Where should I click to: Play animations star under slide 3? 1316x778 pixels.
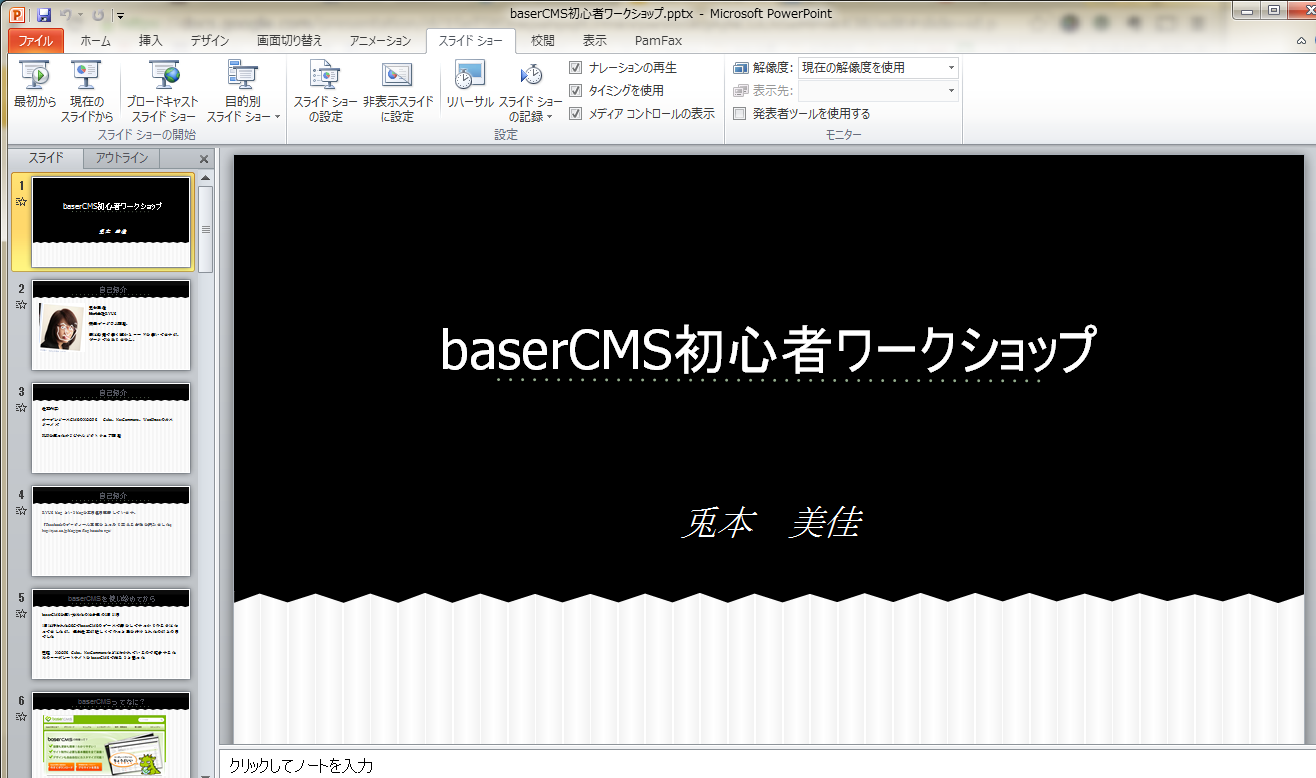tap(21, 408)
